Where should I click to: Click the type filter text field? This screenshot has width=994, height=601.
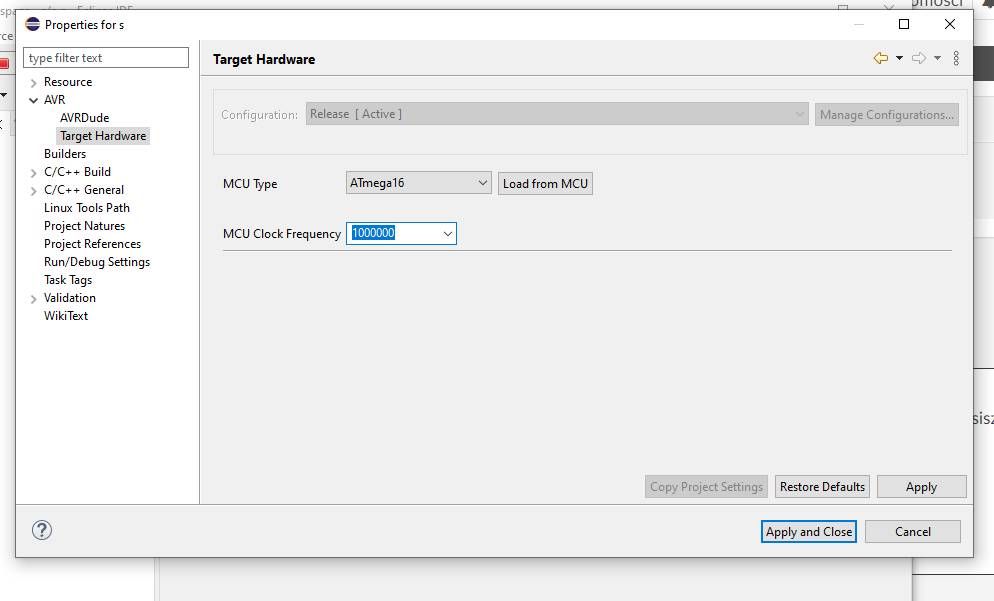point(106,58)
